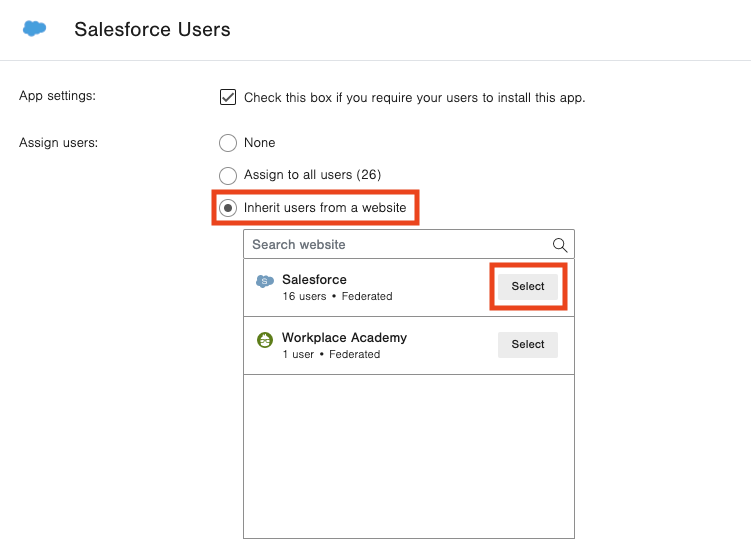Click the Assign users label
751x551 pixels.
(58, 143)
